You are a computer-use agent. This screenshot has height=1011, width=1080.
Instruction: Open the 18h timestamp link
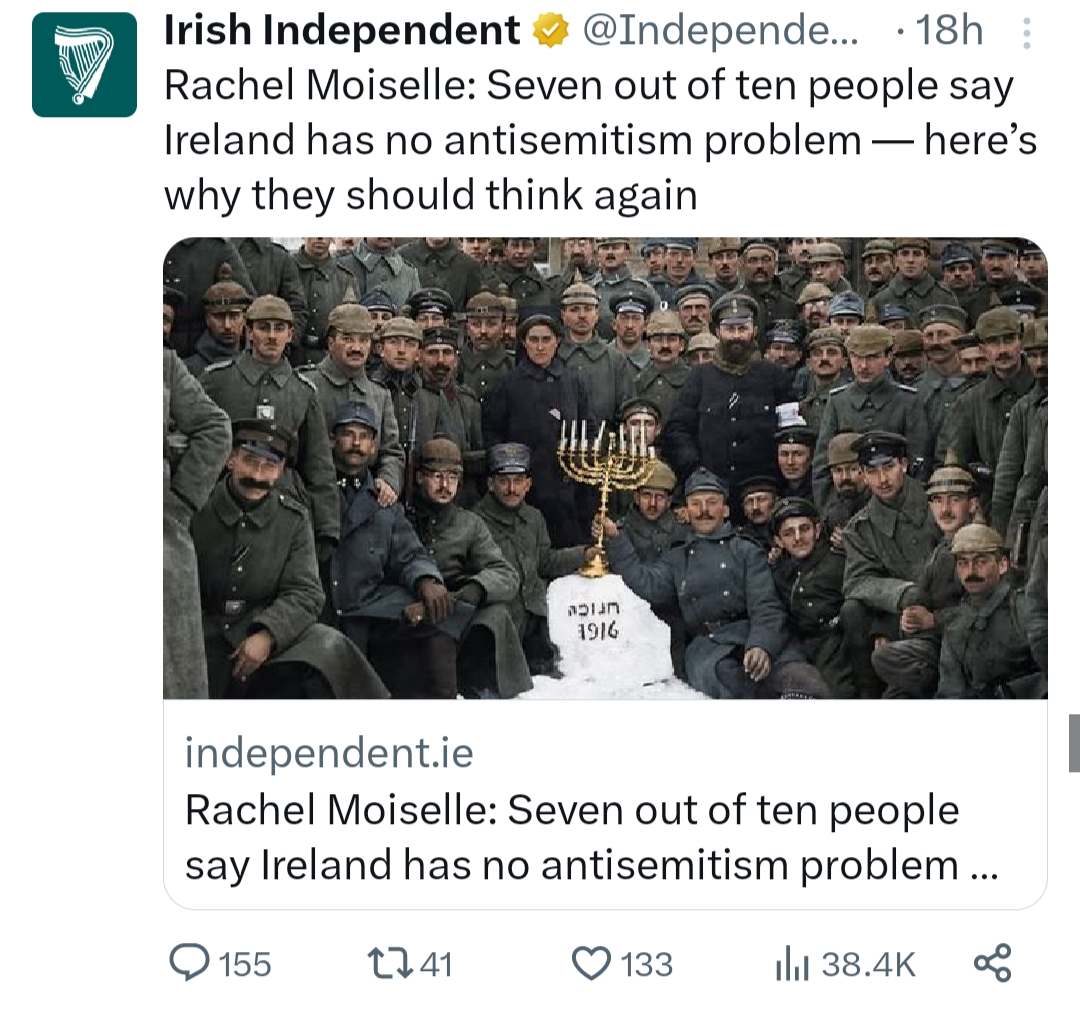[x=948, y=31]
